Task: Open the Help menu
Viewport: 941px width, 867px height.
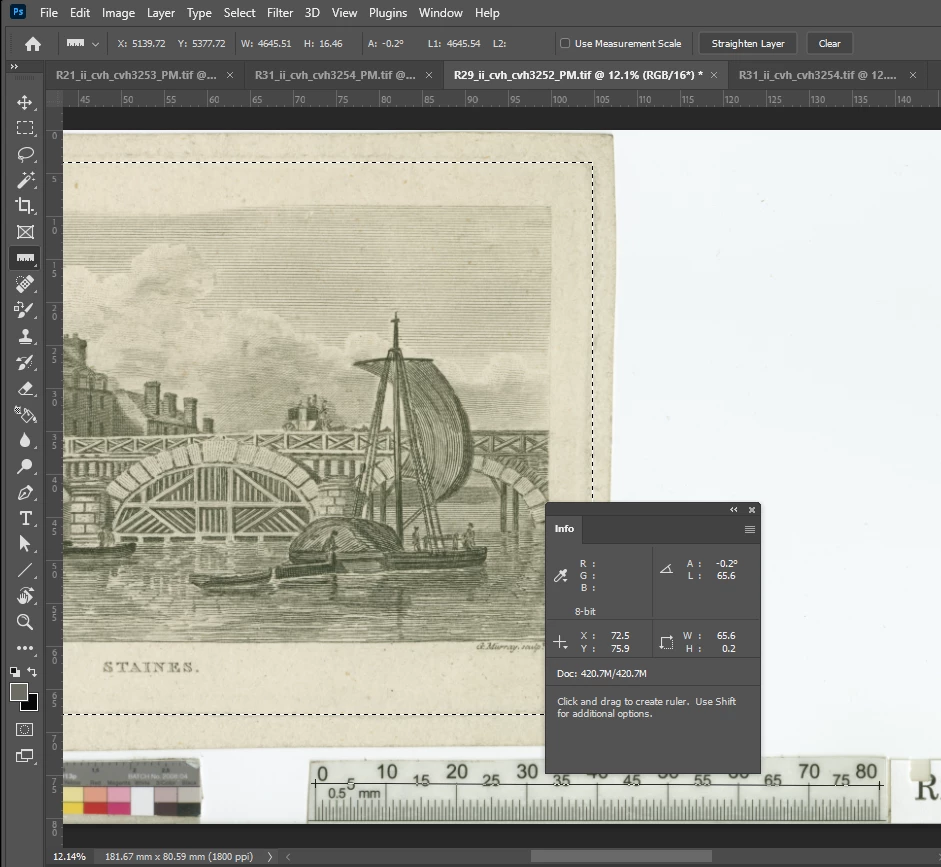Action: point(487,13)
